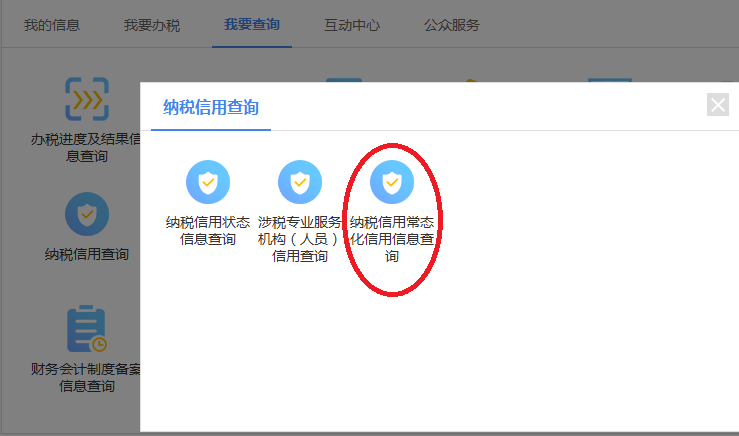739x436 pixels.
Task: Click 纳税信用常态化信用信息查询 label
Action: 392,239
